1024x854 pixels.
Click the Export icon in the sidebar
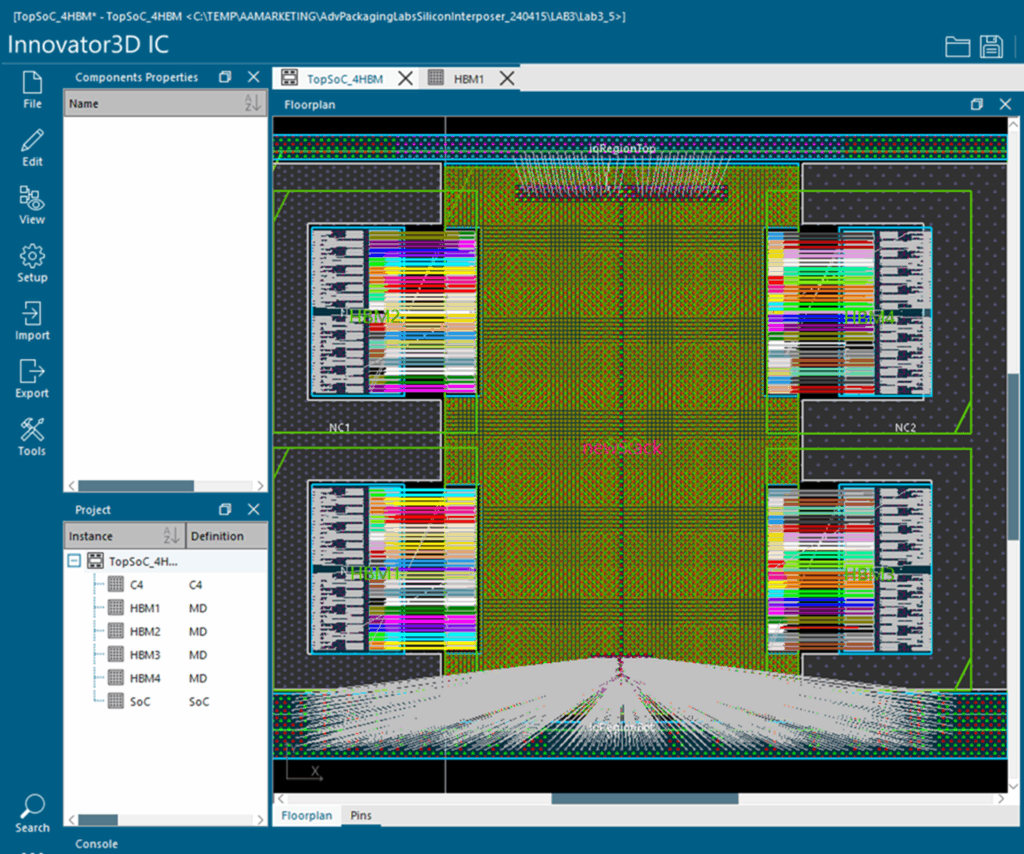point(31,378)
